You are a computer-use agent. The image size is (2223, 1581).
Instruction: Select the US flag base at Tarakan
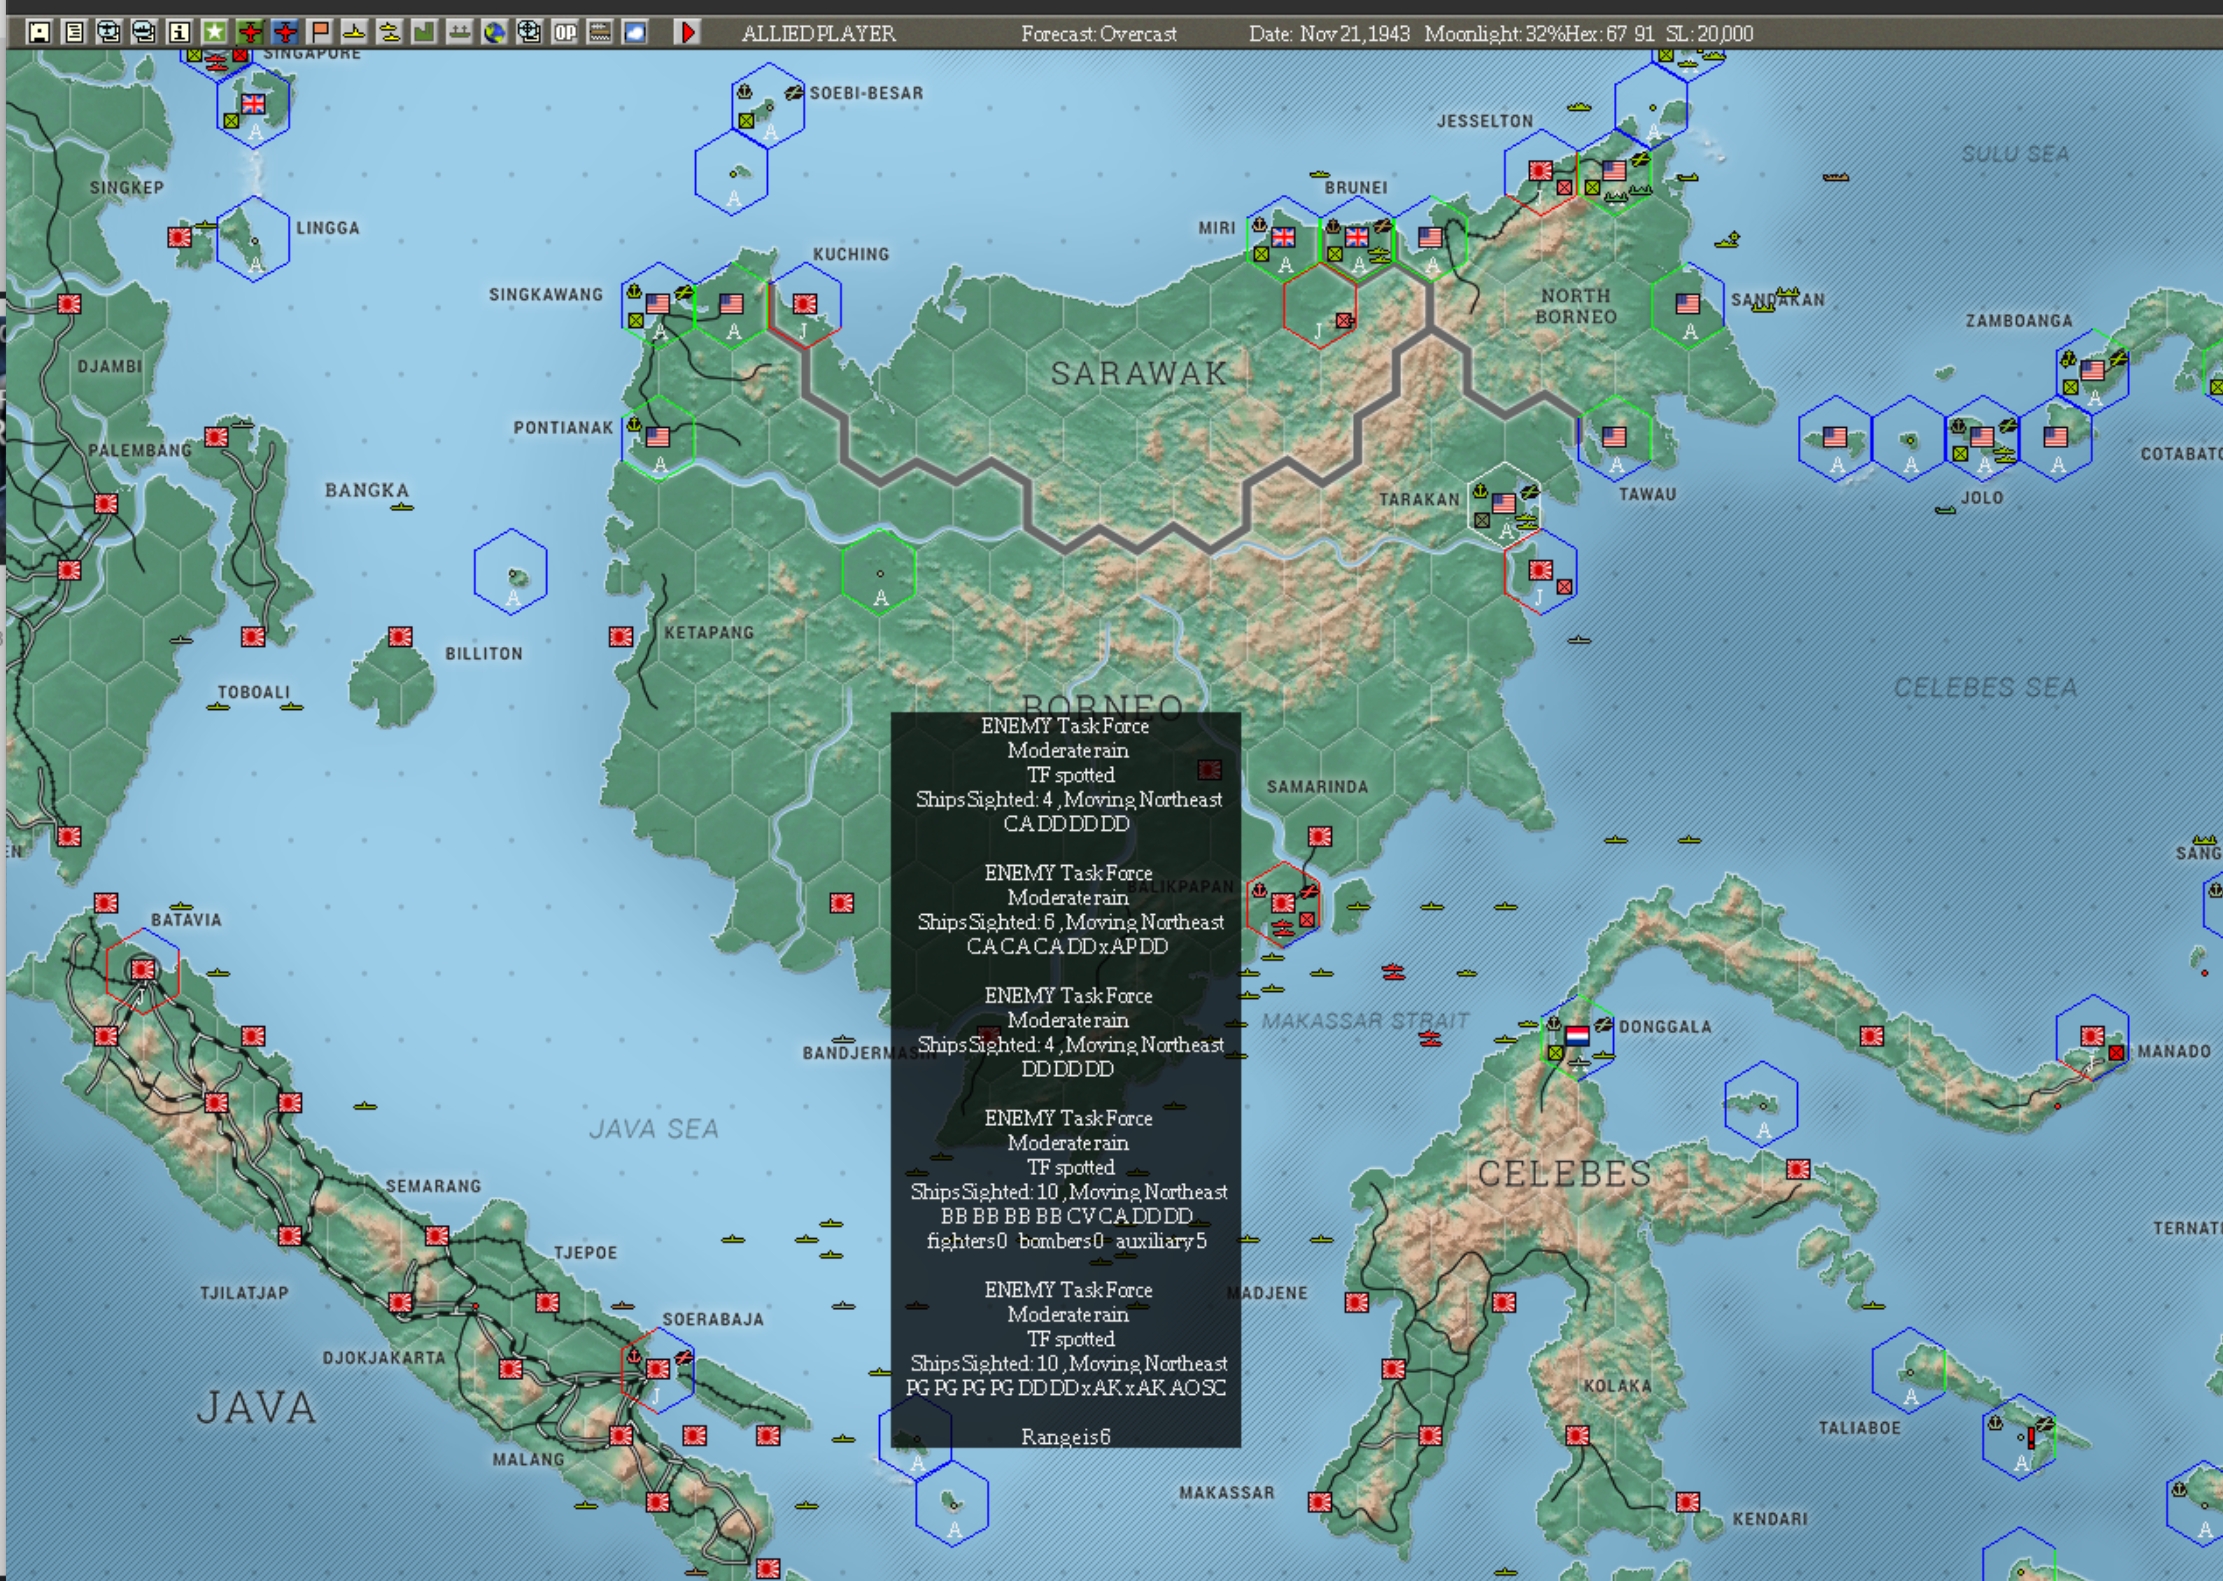1504,504
